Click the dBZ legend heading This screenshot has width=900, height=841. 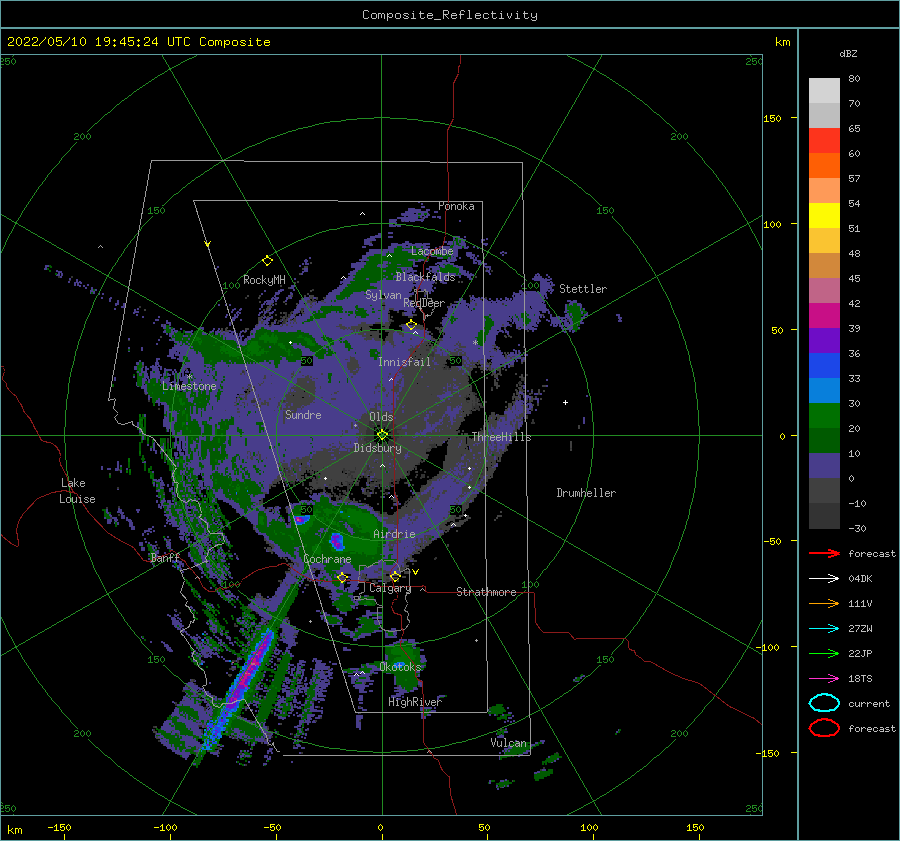(848, 53)
